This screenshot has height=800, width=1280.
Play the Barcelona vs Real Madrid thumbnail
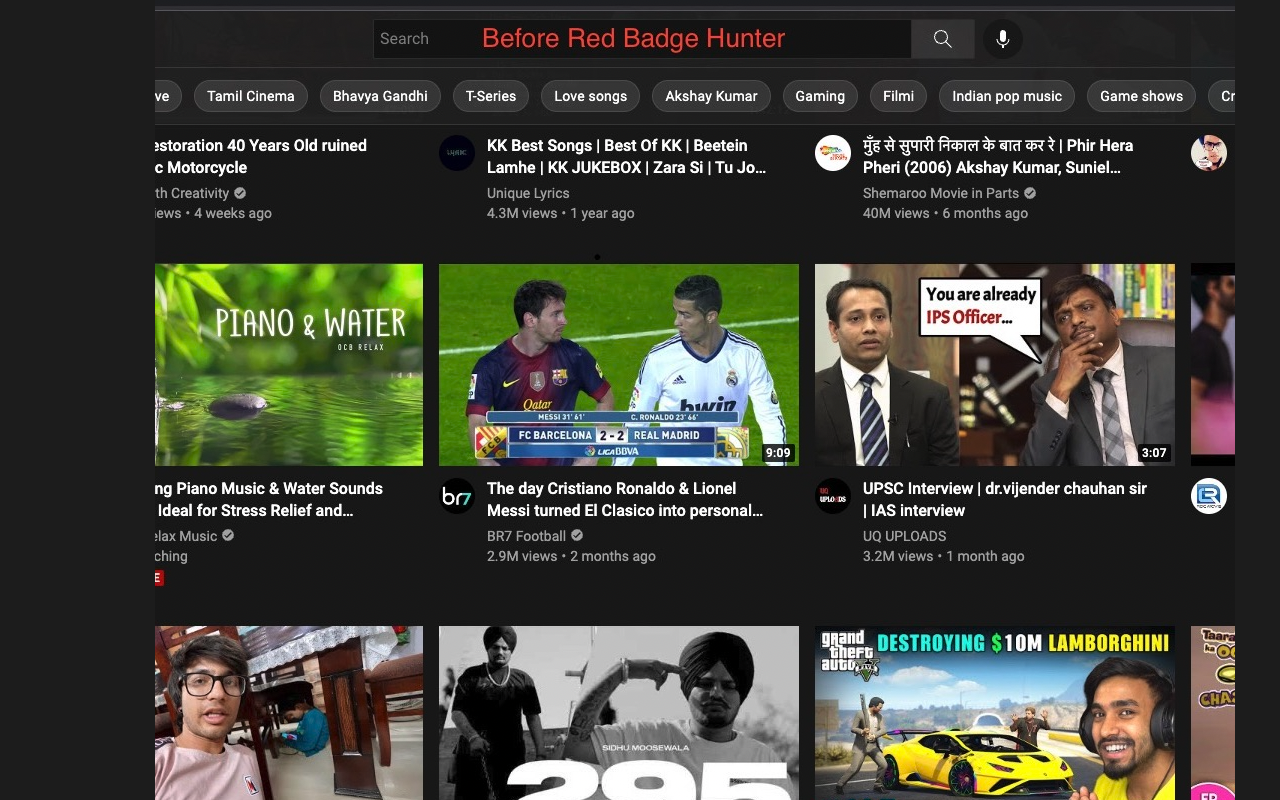point(619,365)
